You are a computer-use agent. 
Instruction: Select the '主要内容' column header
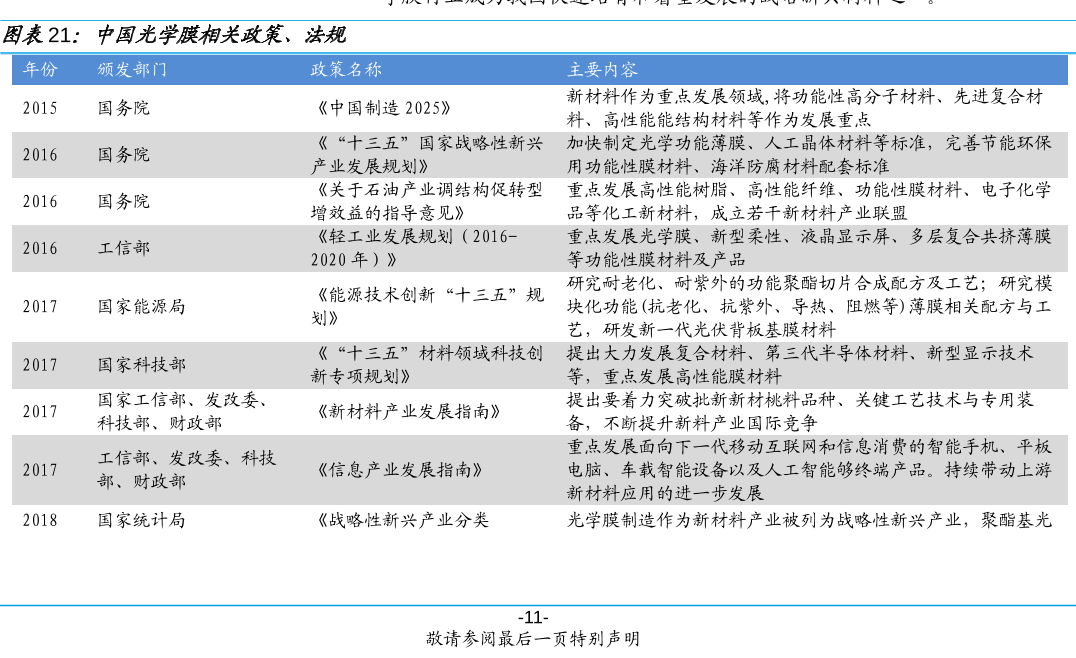click(x=603, y=69)
